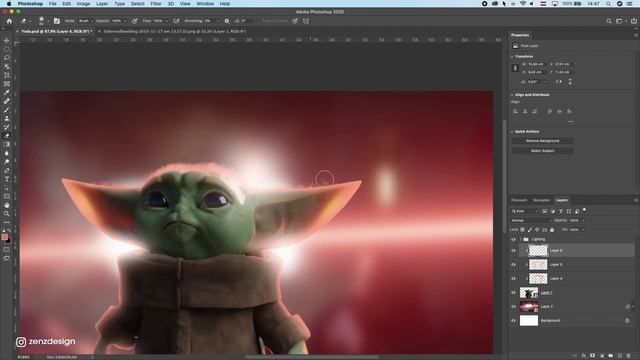
Task: Add a layer style via fx icon
Action: [584, 356]
